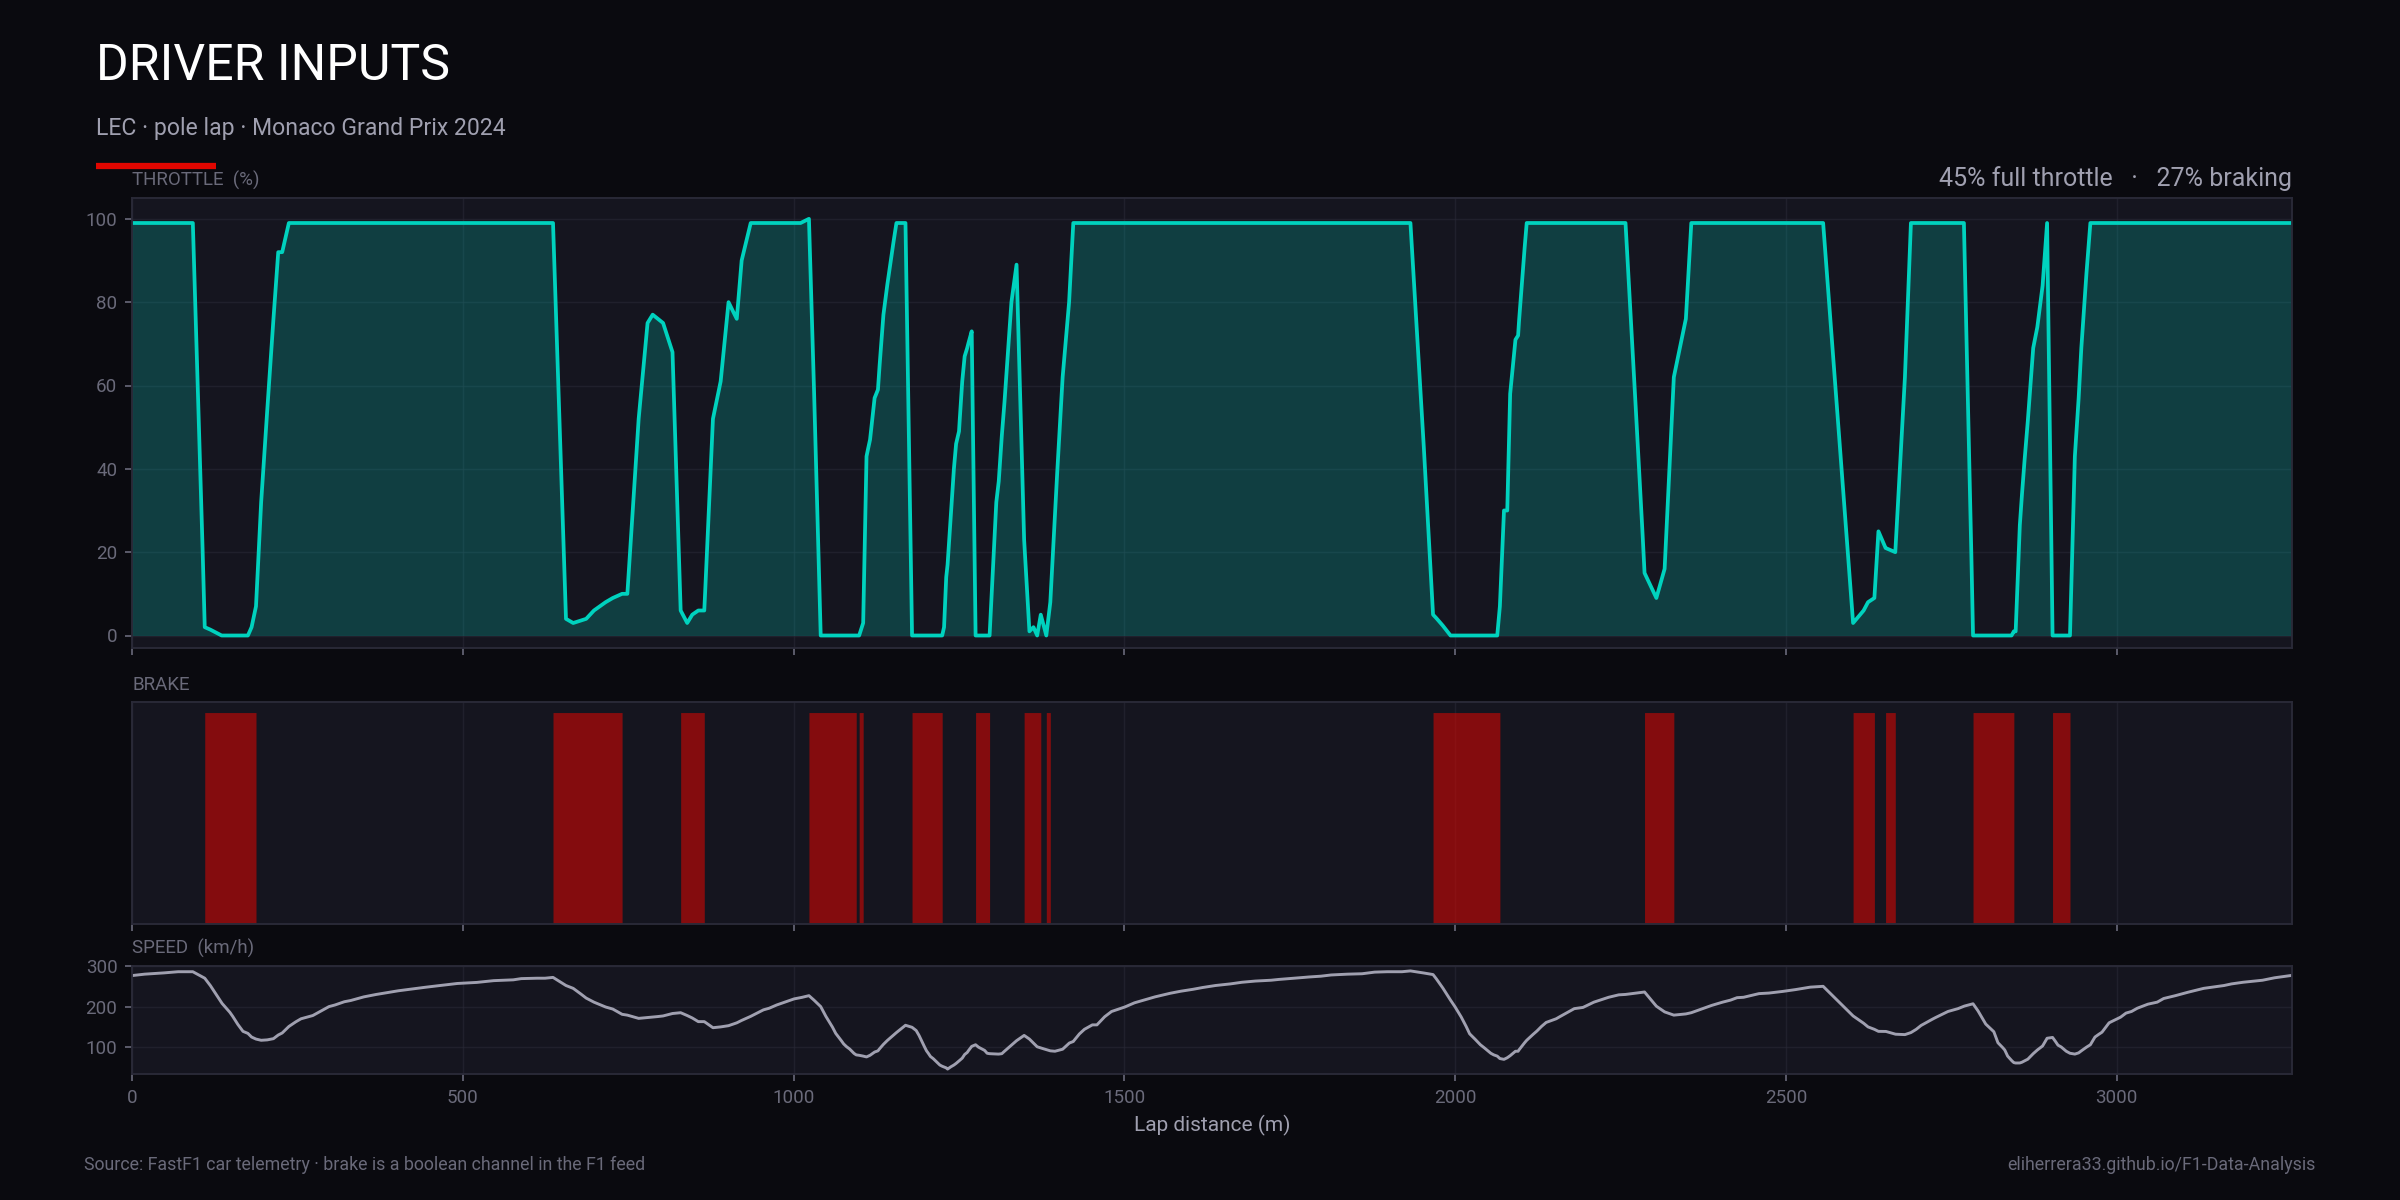Click throttle axis tick label 80
This screenshot has width=2400, height=1200.
click(x=106, y=303)
